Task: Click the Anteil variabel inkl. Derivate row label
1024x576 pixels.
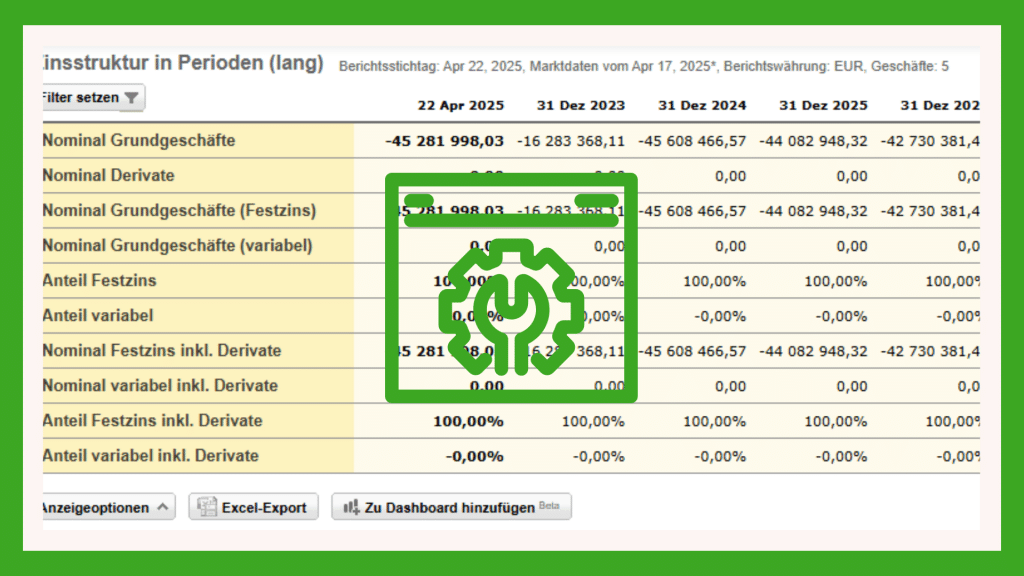Action: (x=151, y=456)
